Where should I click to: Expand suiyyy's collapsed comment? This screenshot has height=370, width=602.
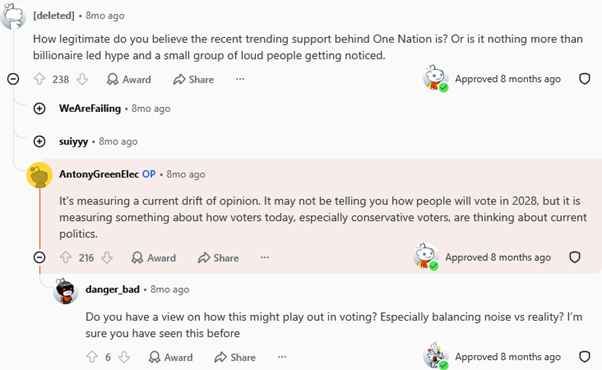[39, 142]
